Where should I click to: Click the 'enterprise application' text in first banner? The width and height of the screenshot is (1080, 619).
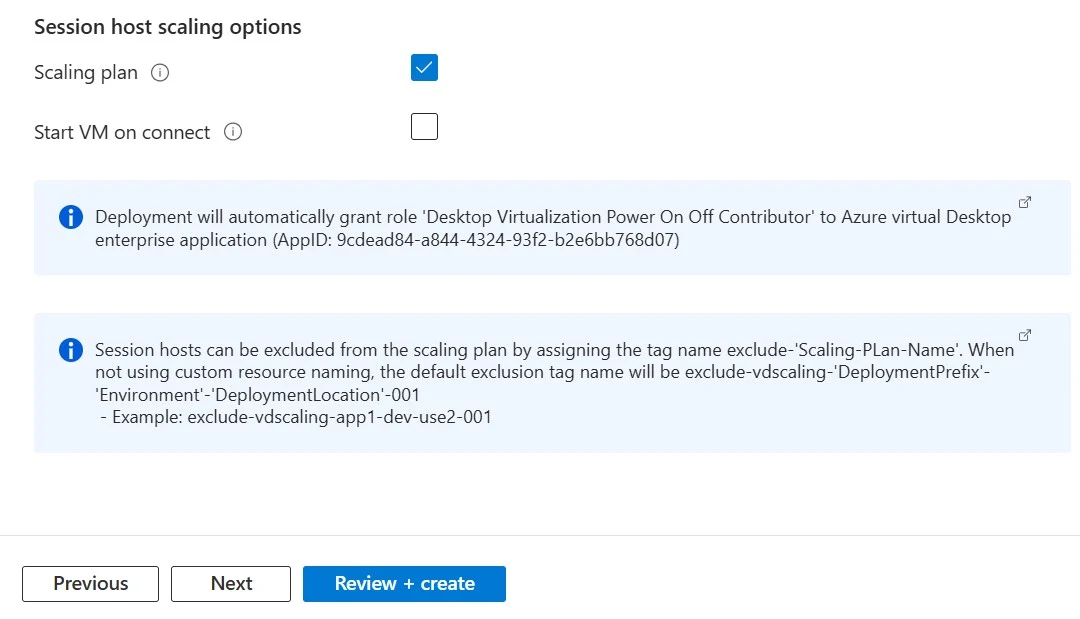pyautogui.click(x=178, y=240)
